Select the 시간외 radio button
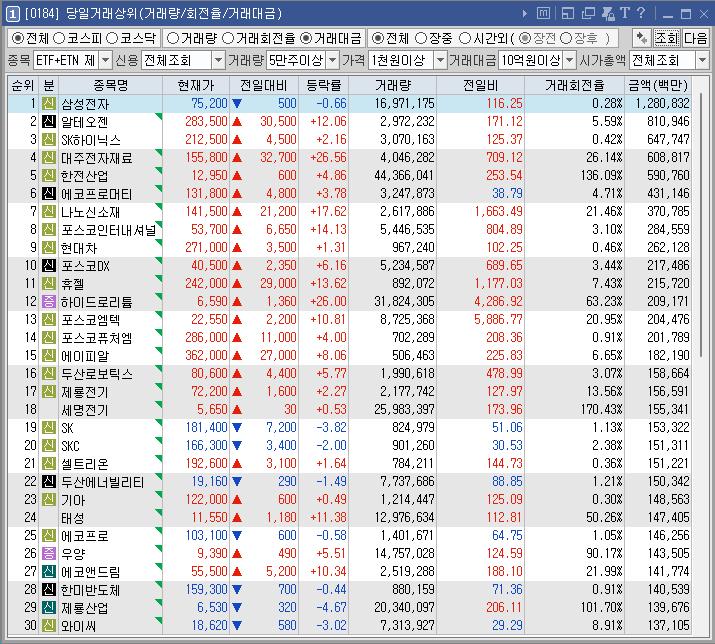715x644 pixels. pos(465,38)
